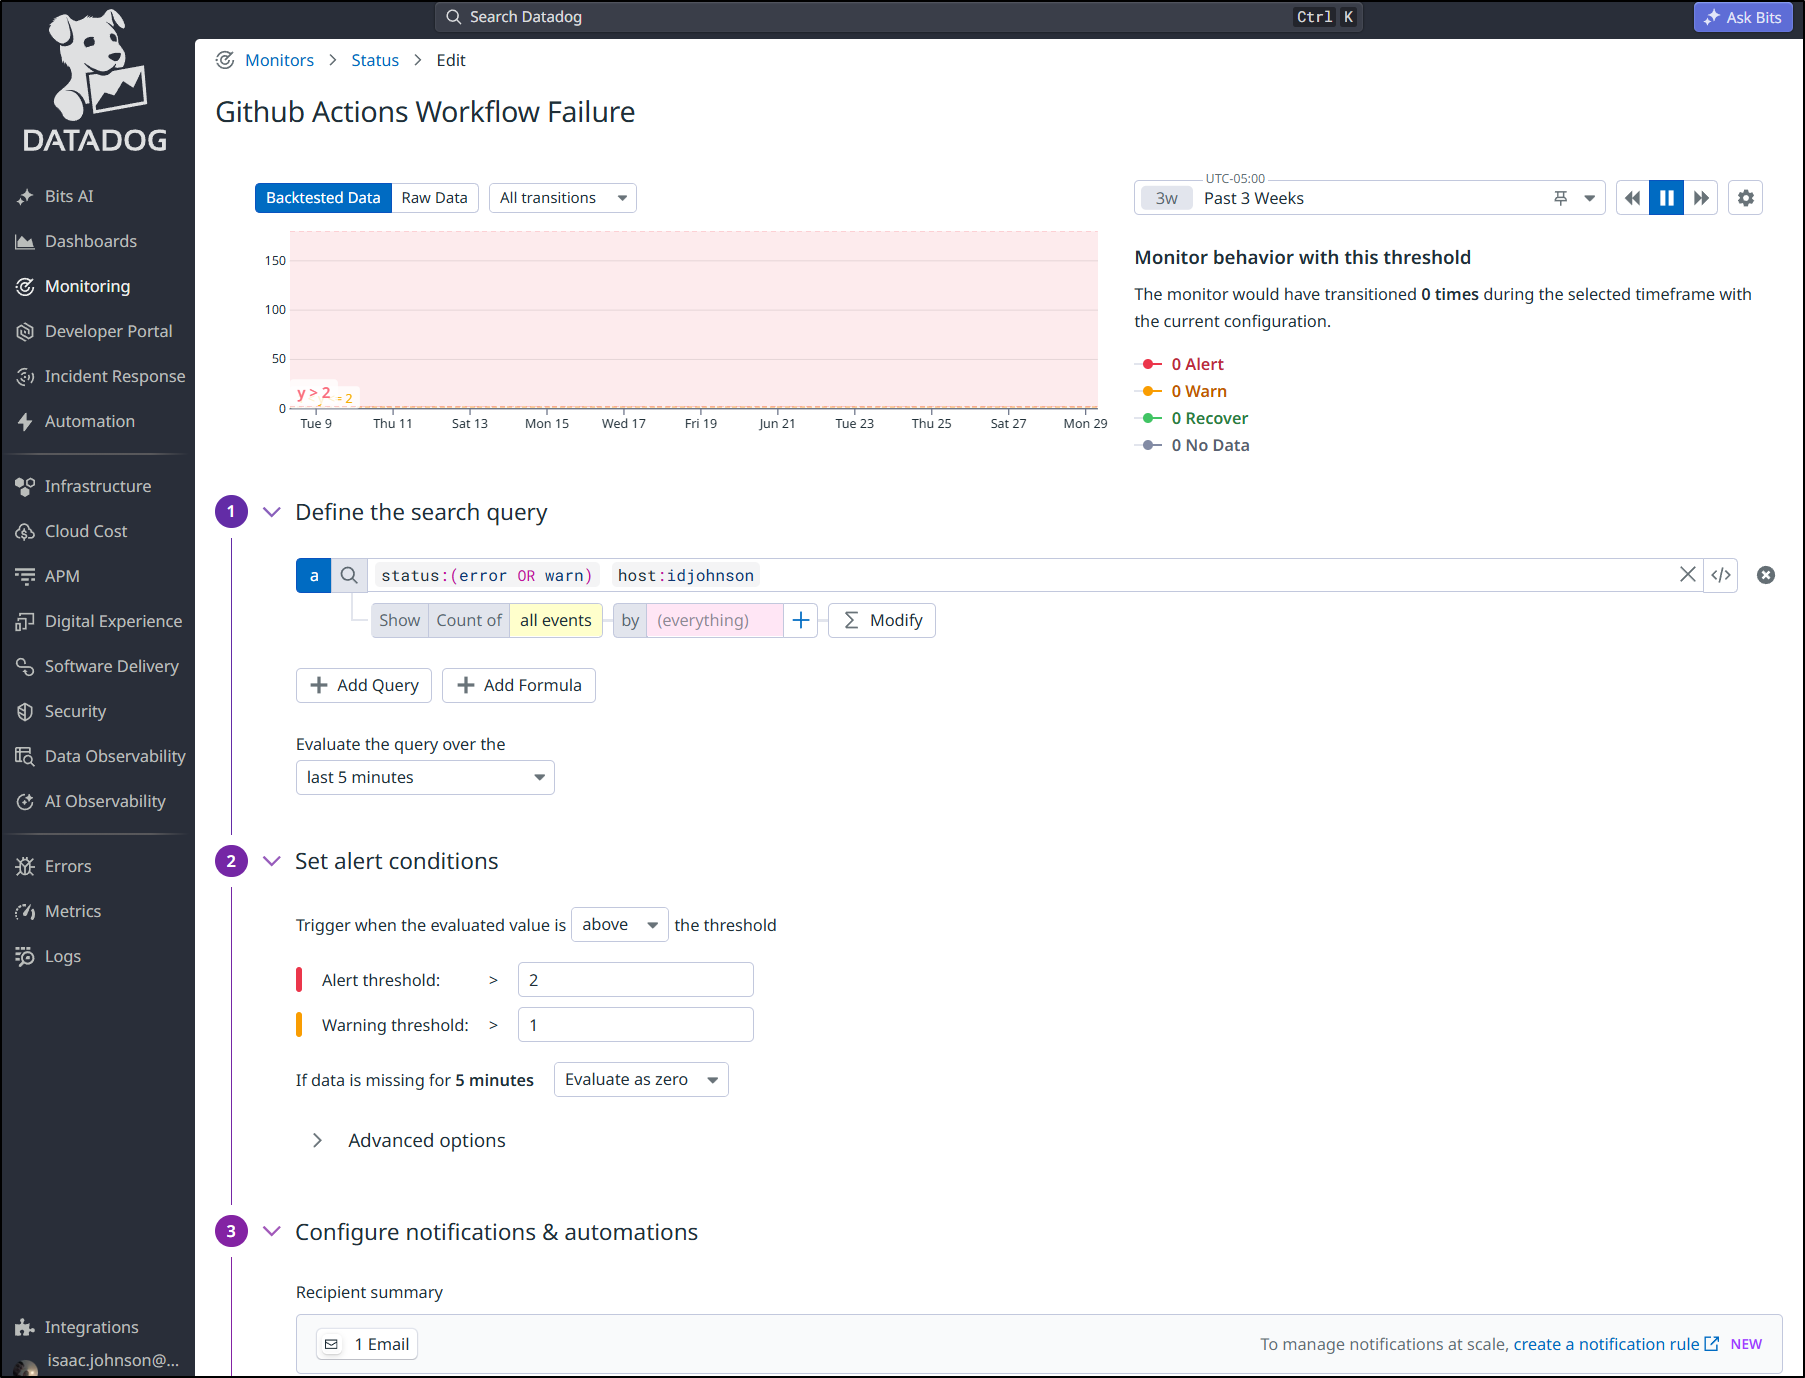
Task: Open graph settings gear
Action: (1745, 198)
